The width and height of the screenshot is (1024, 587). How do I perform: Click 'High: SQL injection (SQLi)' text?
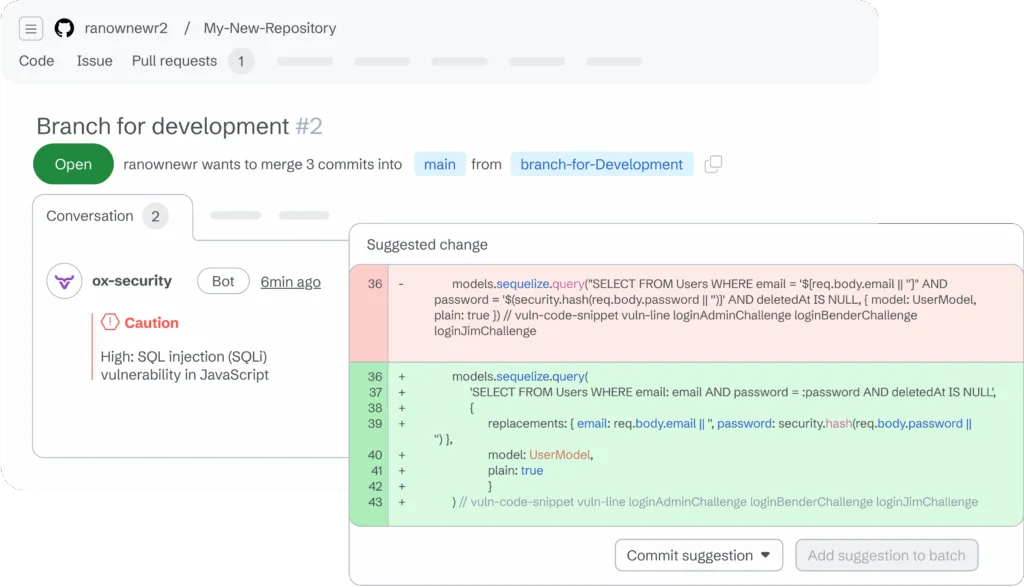pos(184,357)
